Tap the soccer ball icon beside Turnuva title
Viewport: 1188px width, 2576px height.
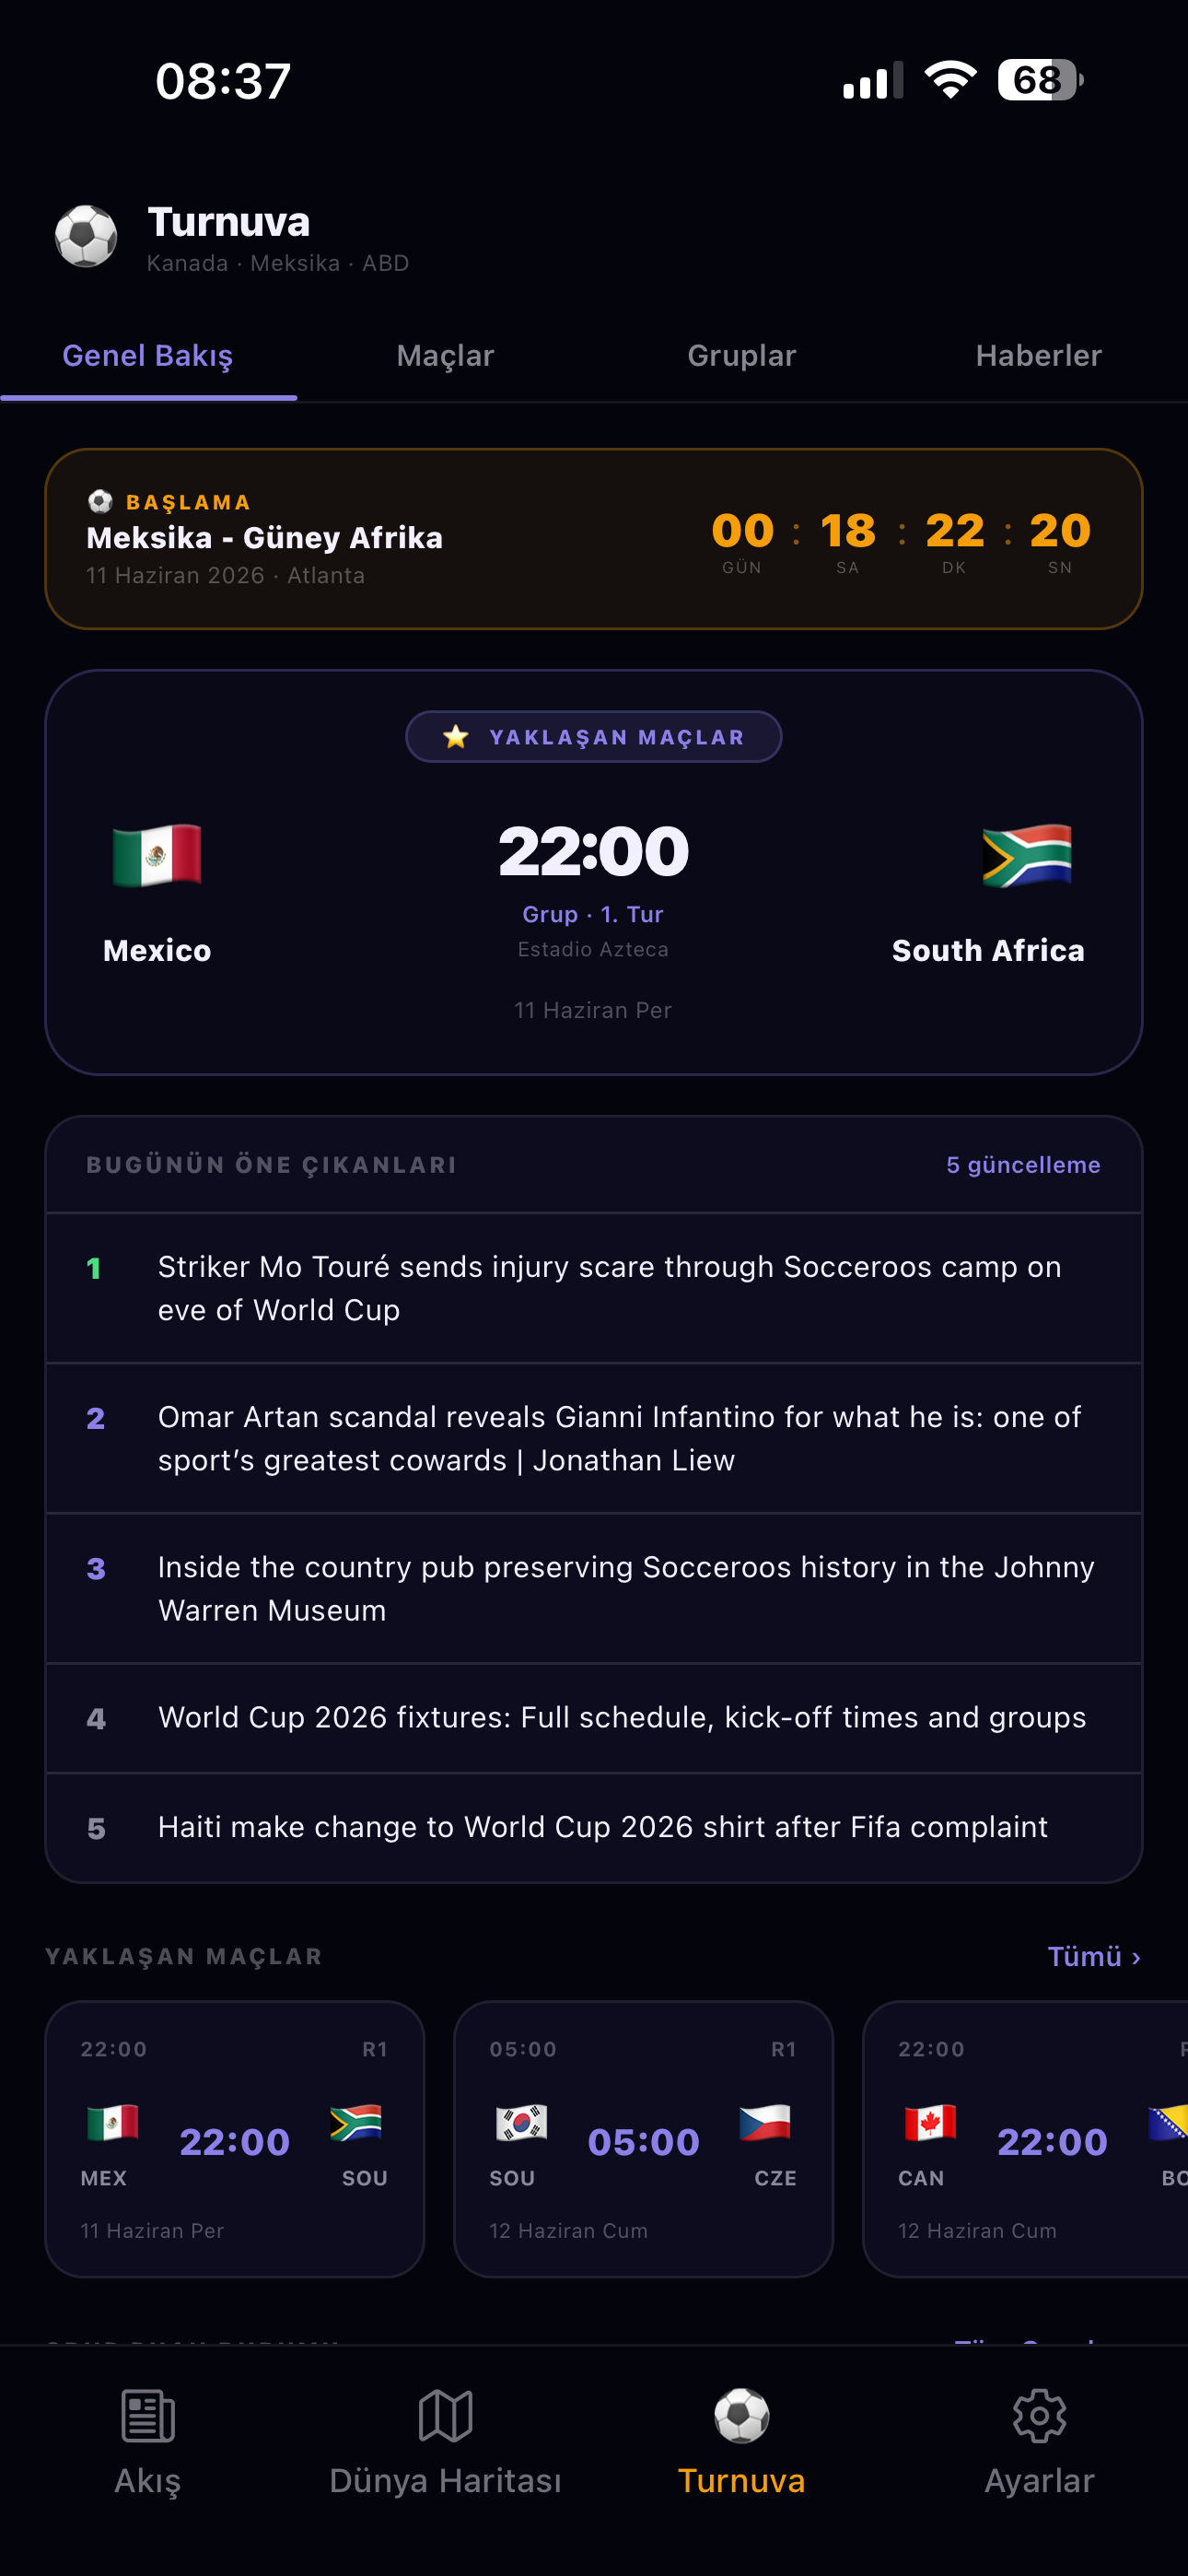coord(86,236)
